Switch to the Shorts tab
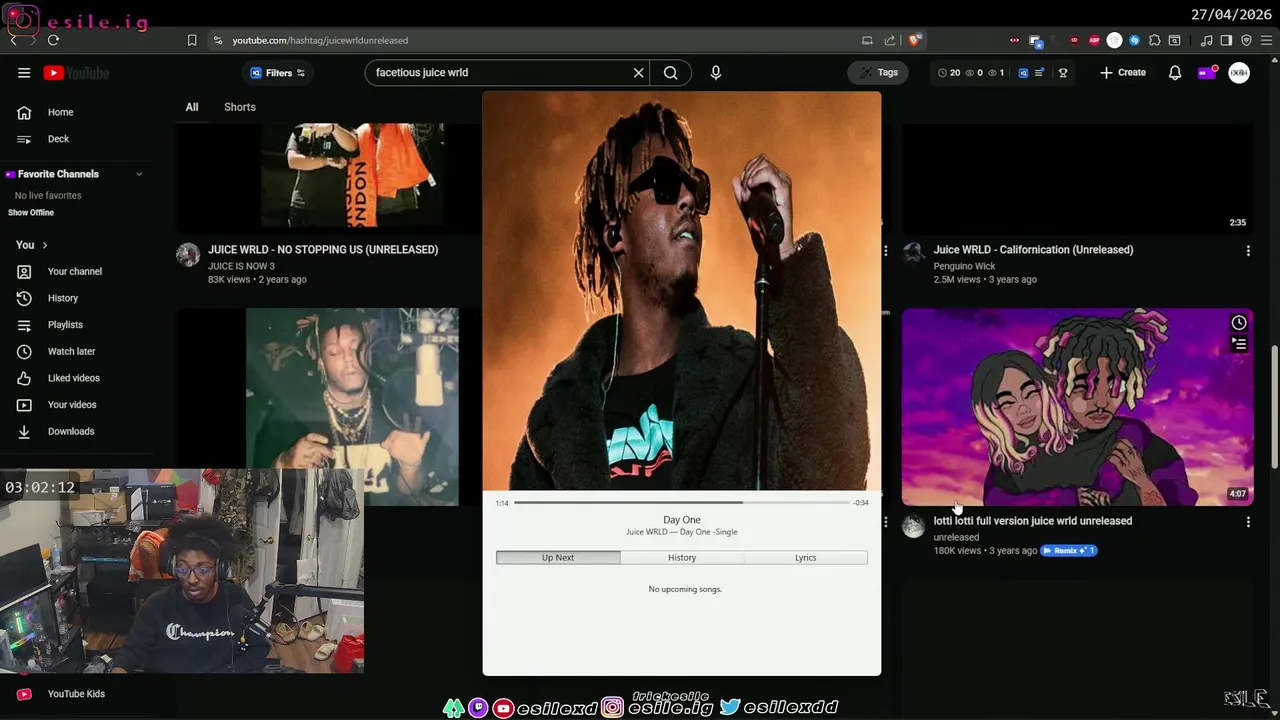Viewport: 1280px width, 720px height. [240, 107]
